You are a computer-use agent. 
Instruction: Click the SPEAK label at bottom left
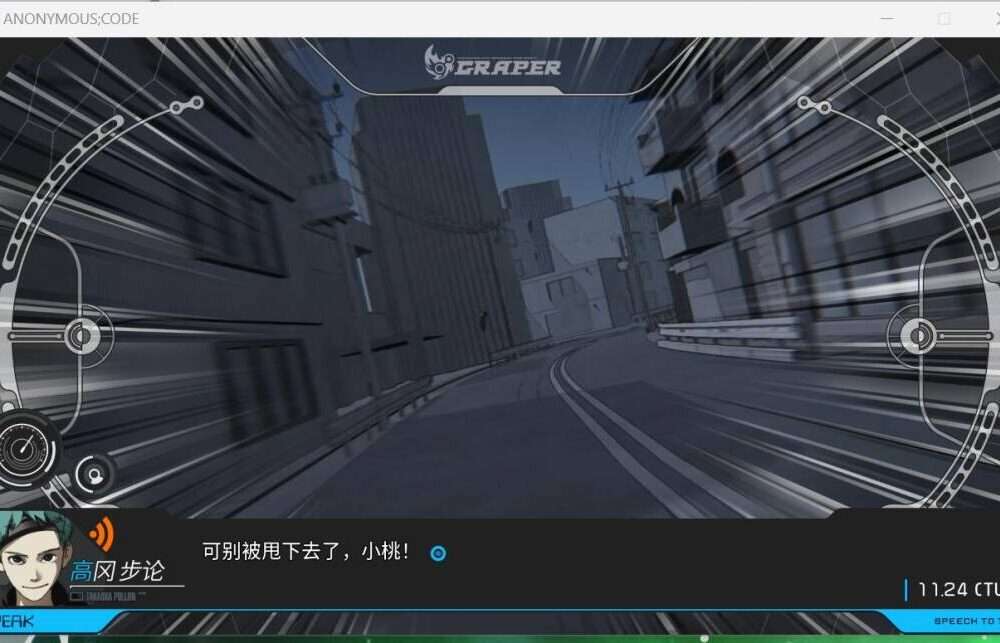tap(17, 621)
